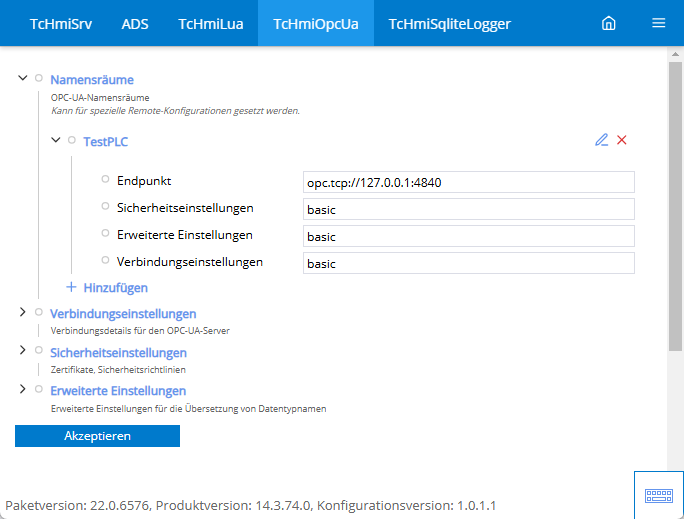
Task: Click the OPC-UA-Namensräume description text
Action: point(100,98)
